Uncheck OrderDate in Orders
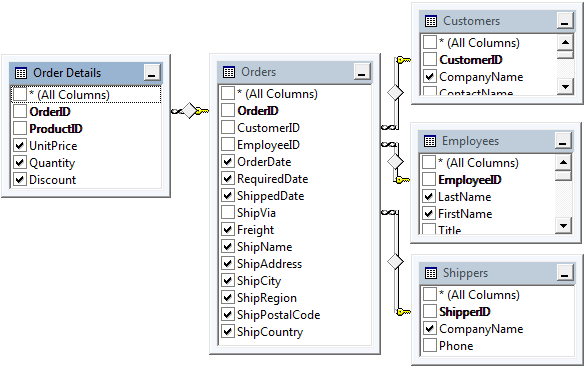 228,162
